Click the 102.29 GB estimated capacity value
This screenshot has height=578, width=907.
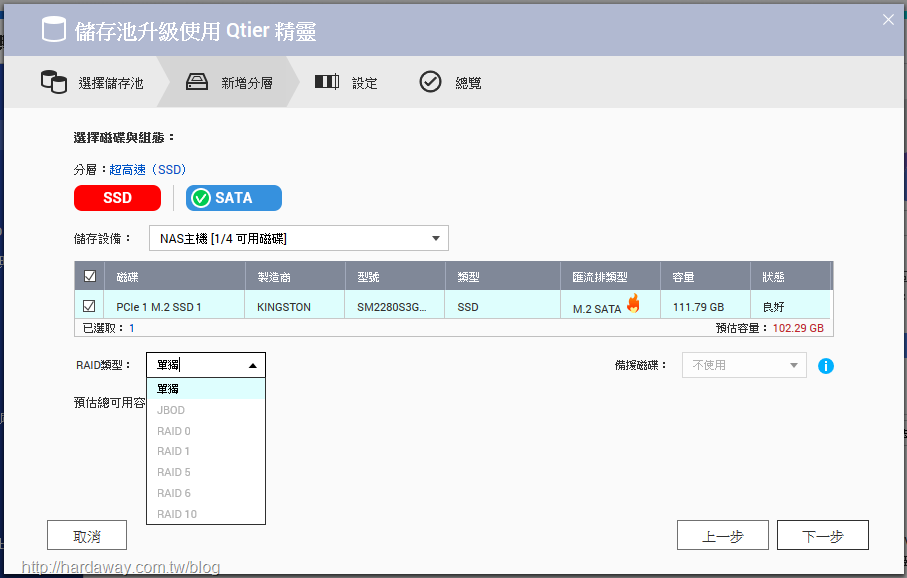(x=798, y=328)
